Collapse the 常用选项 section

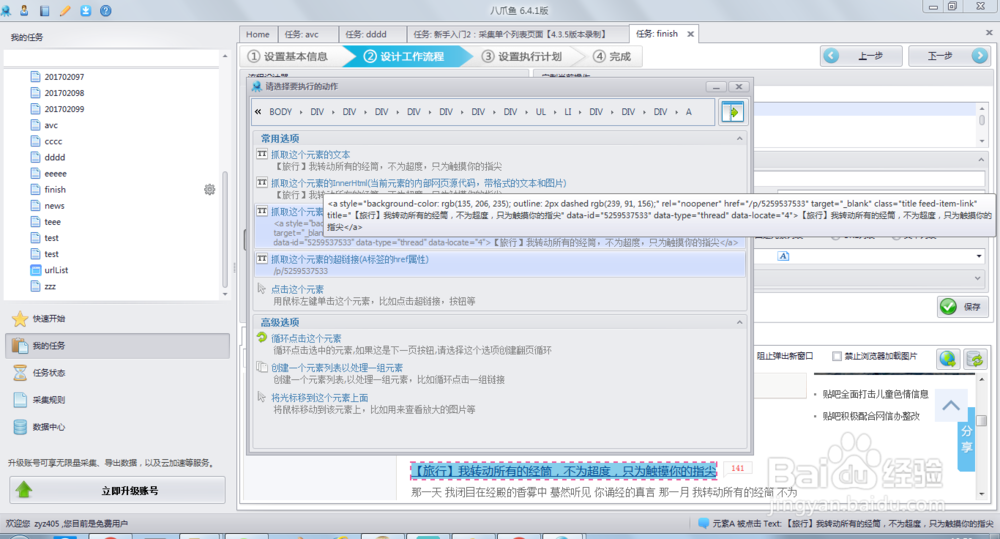[x=739, y=138]
